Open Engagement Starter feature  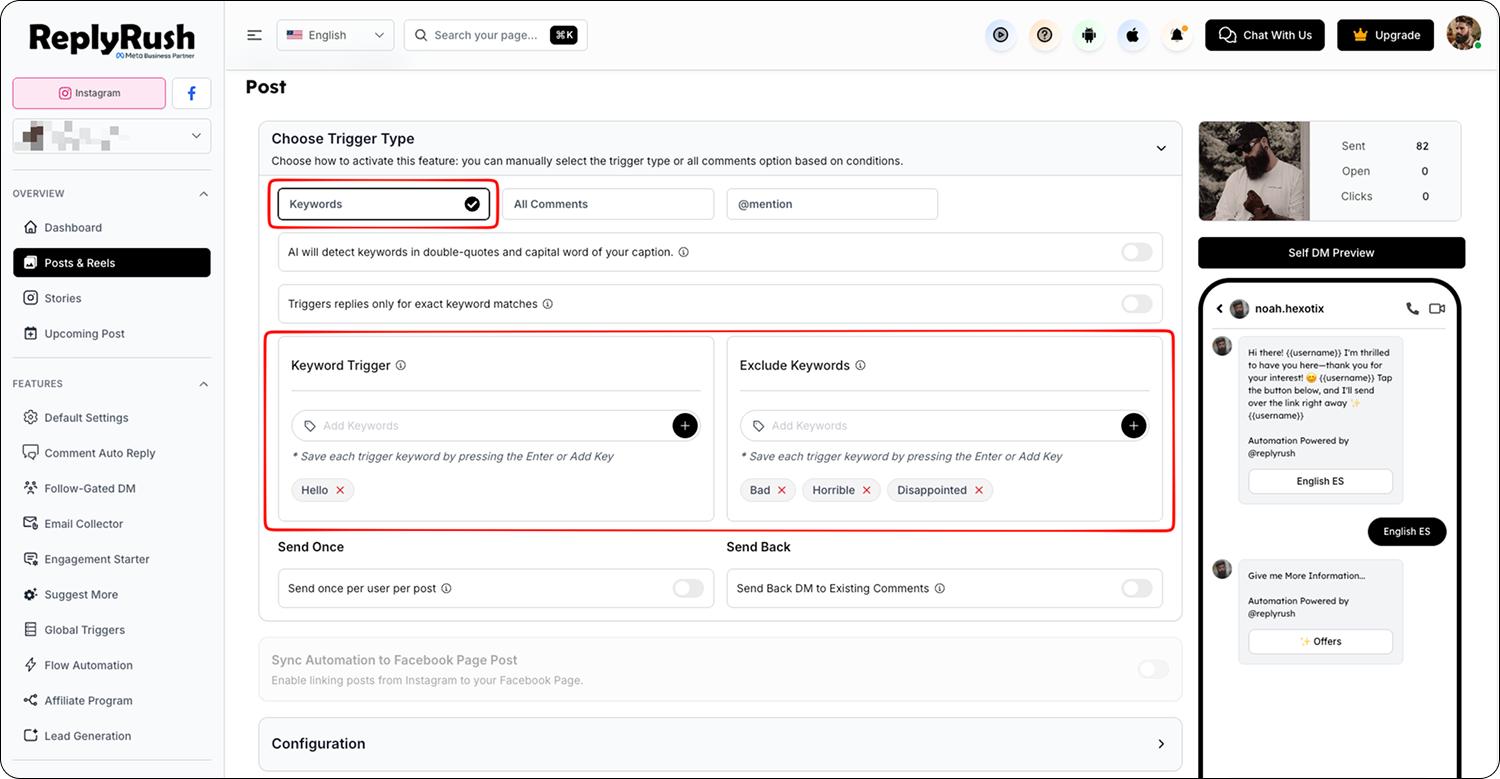112,559
